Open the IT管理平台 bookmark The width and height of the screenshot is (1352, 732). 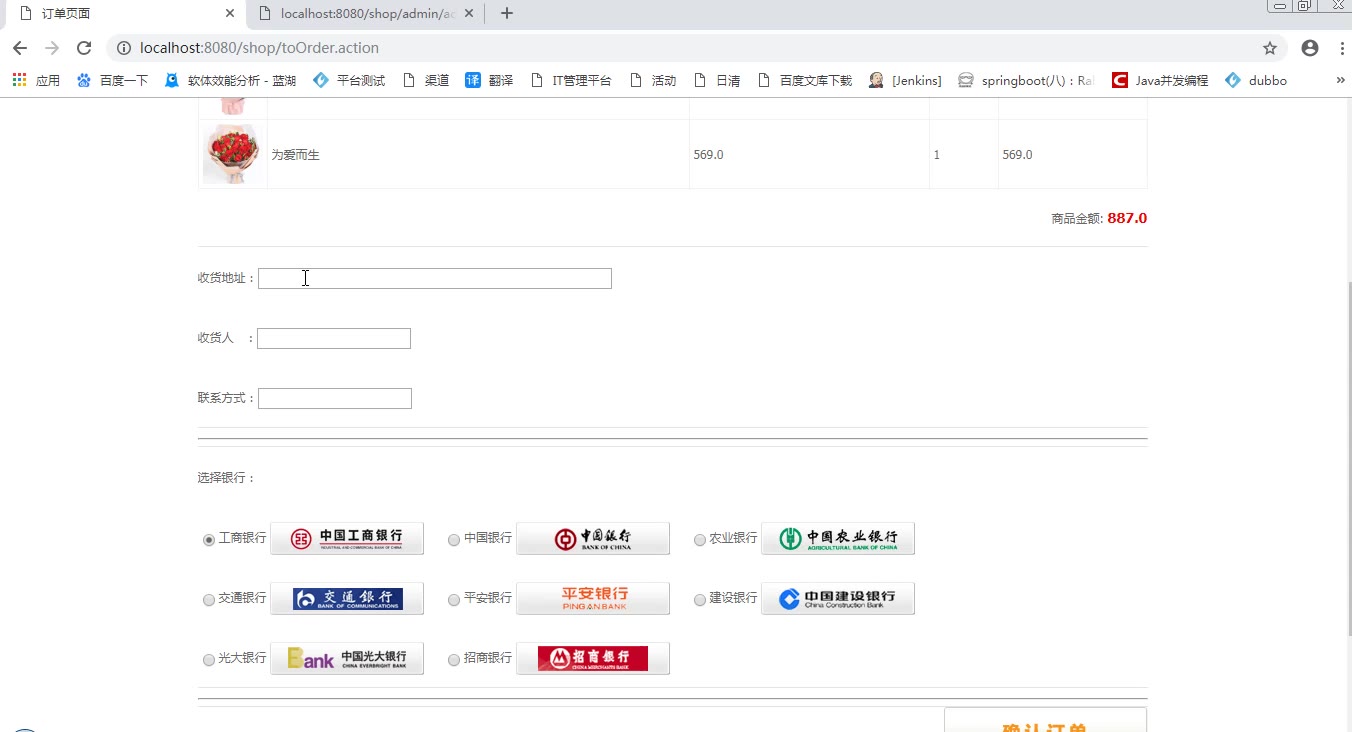[571, 80]
